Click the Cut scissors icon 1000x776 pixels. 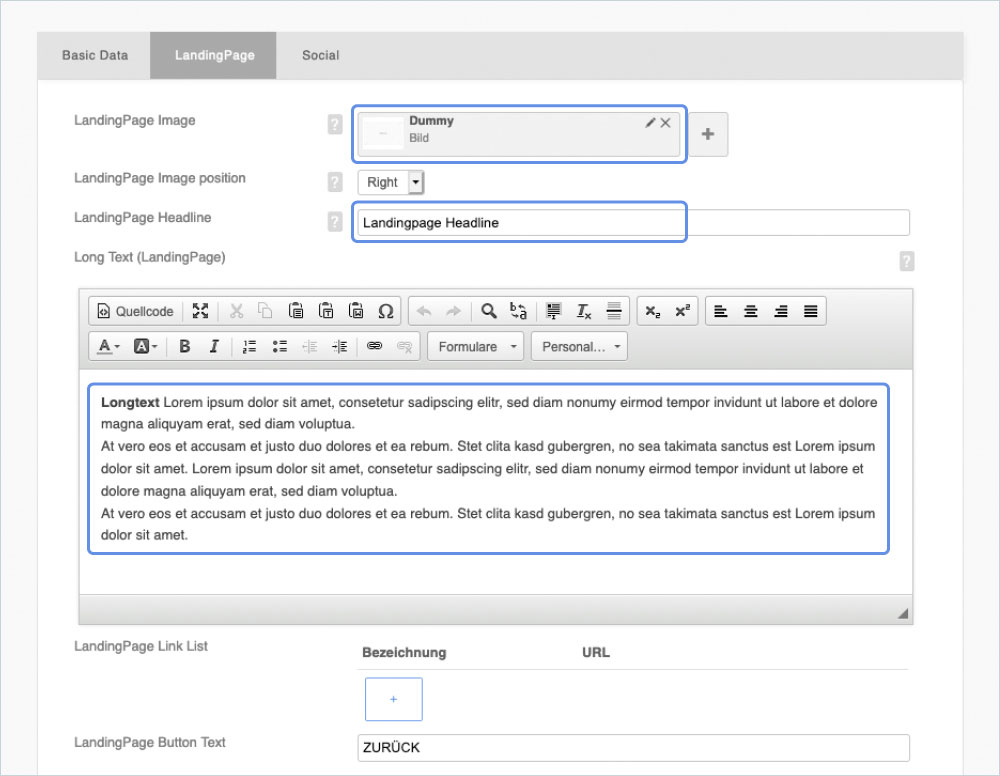[237, 311]
